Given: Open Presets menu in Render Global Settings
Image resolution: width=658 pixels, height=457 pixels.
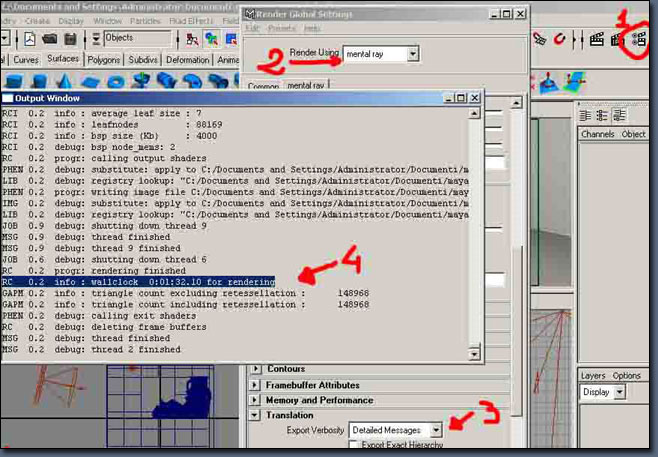Looking at the screenshot, I should click(x=282, y=28).
